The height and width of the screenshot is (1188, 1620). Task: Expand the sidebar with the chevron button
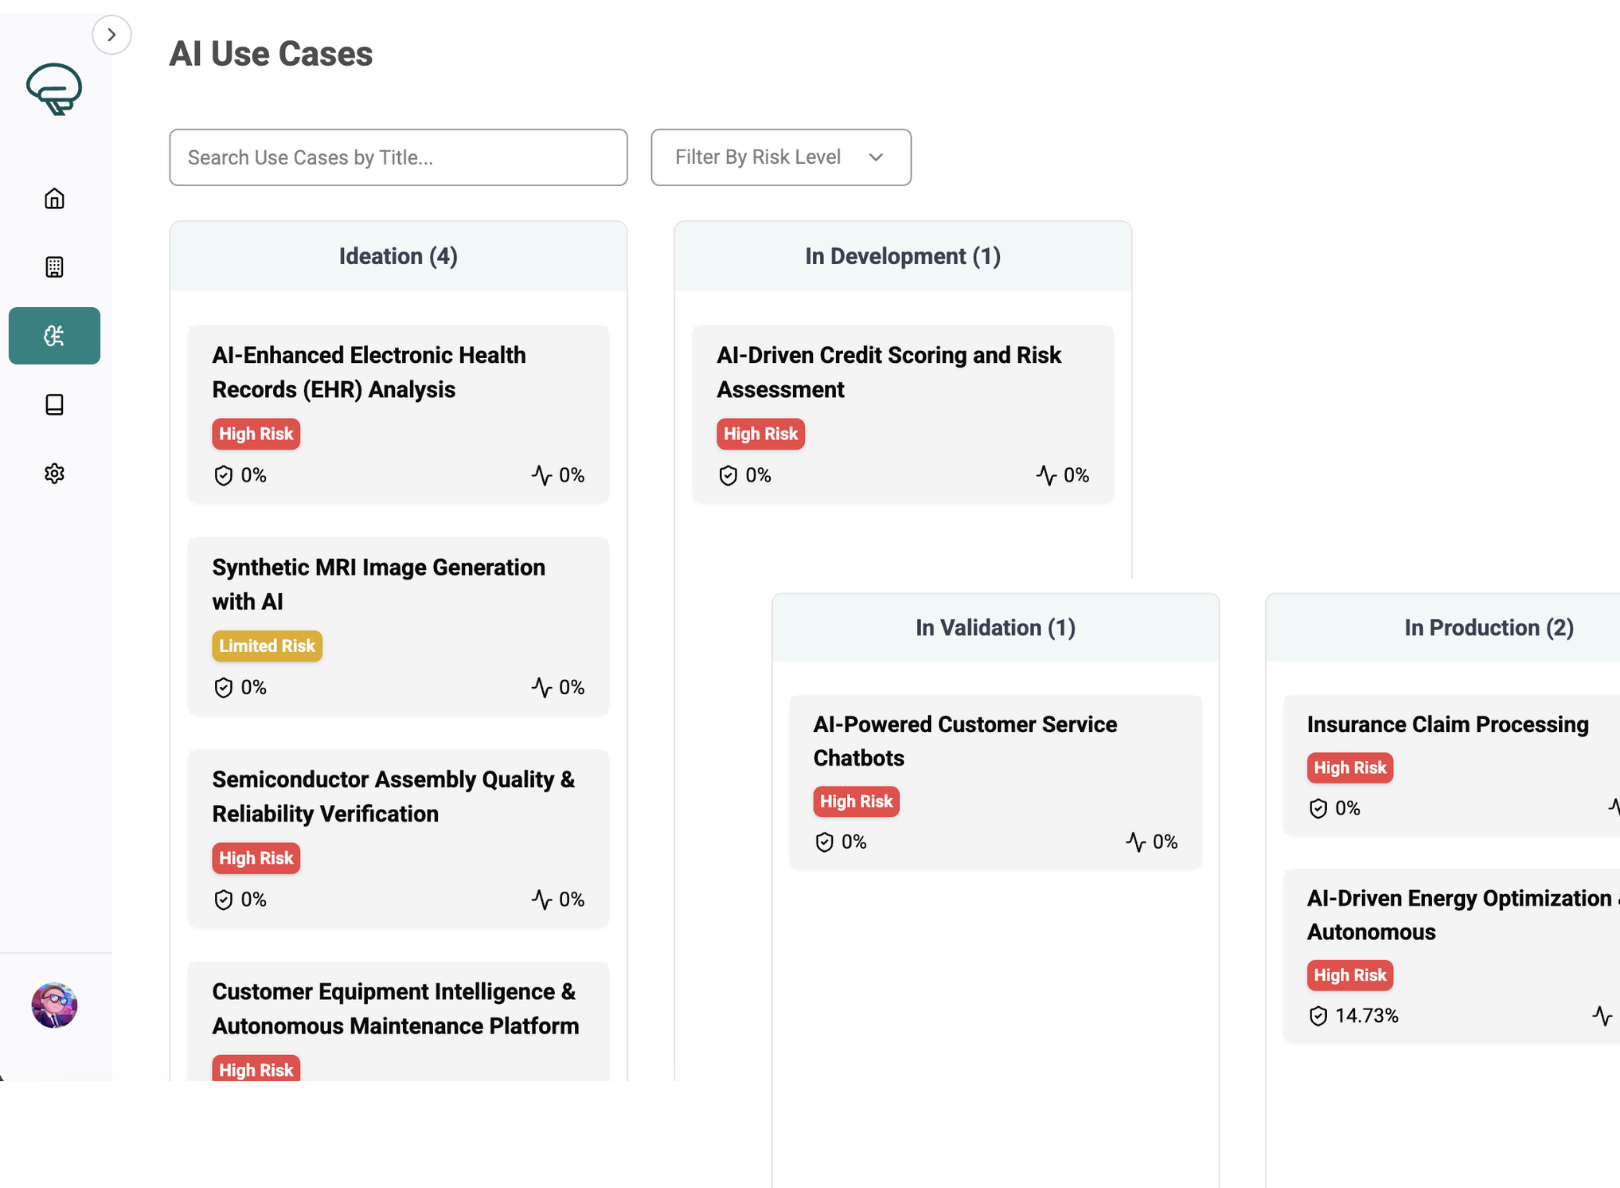(x=112, y=35)
